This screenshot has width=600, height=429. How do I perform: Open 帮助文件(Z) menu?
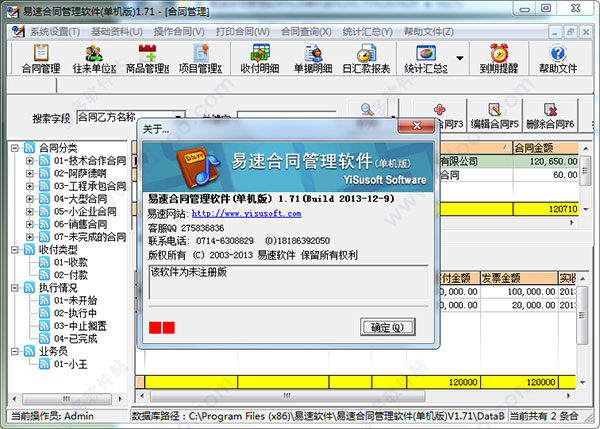(x=429, y=31)
